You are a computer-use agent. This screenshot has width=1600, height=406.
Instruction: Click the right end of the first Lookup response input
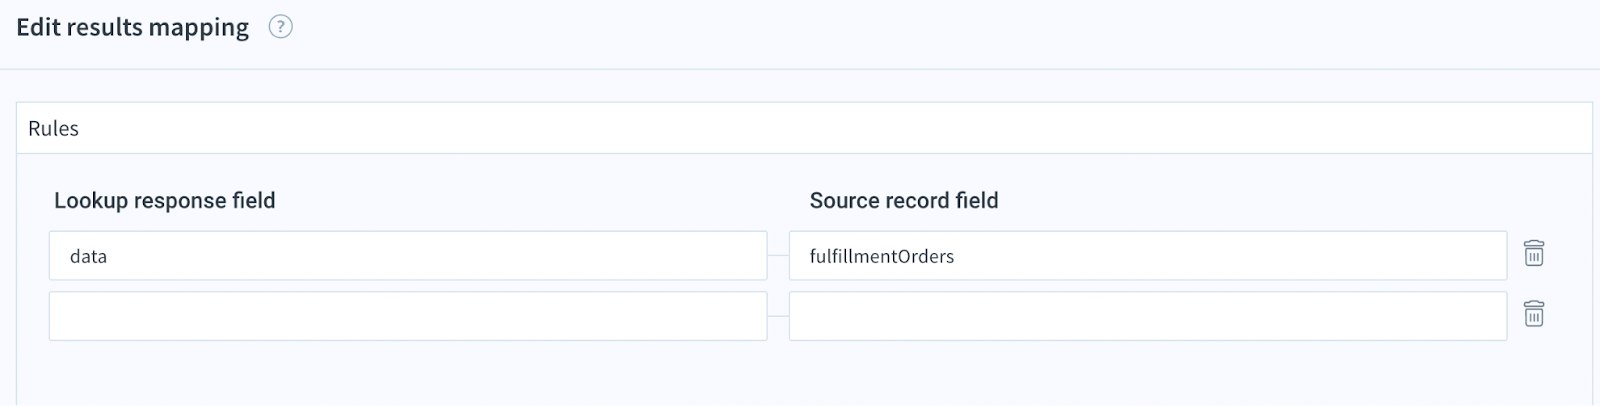(750, 256)
